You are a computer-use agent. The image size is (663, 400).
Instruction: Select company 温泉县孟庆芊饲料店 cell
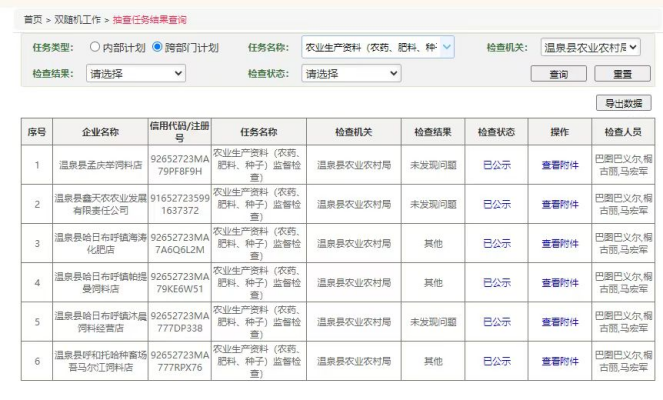click(x=98, y=164)
